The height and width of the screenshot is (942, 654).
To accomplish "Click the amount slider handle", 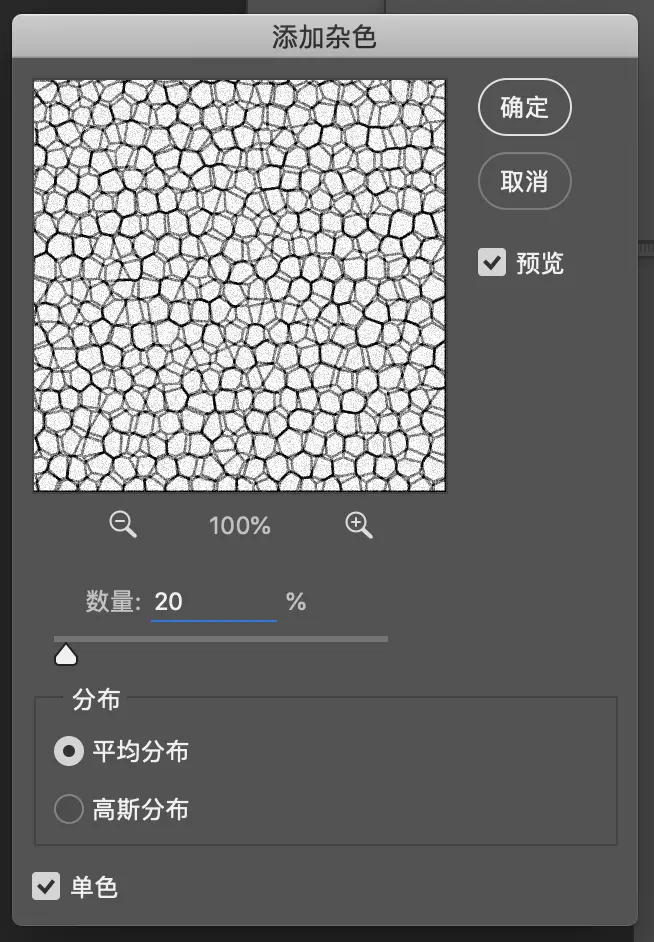I will pos(66,655).
